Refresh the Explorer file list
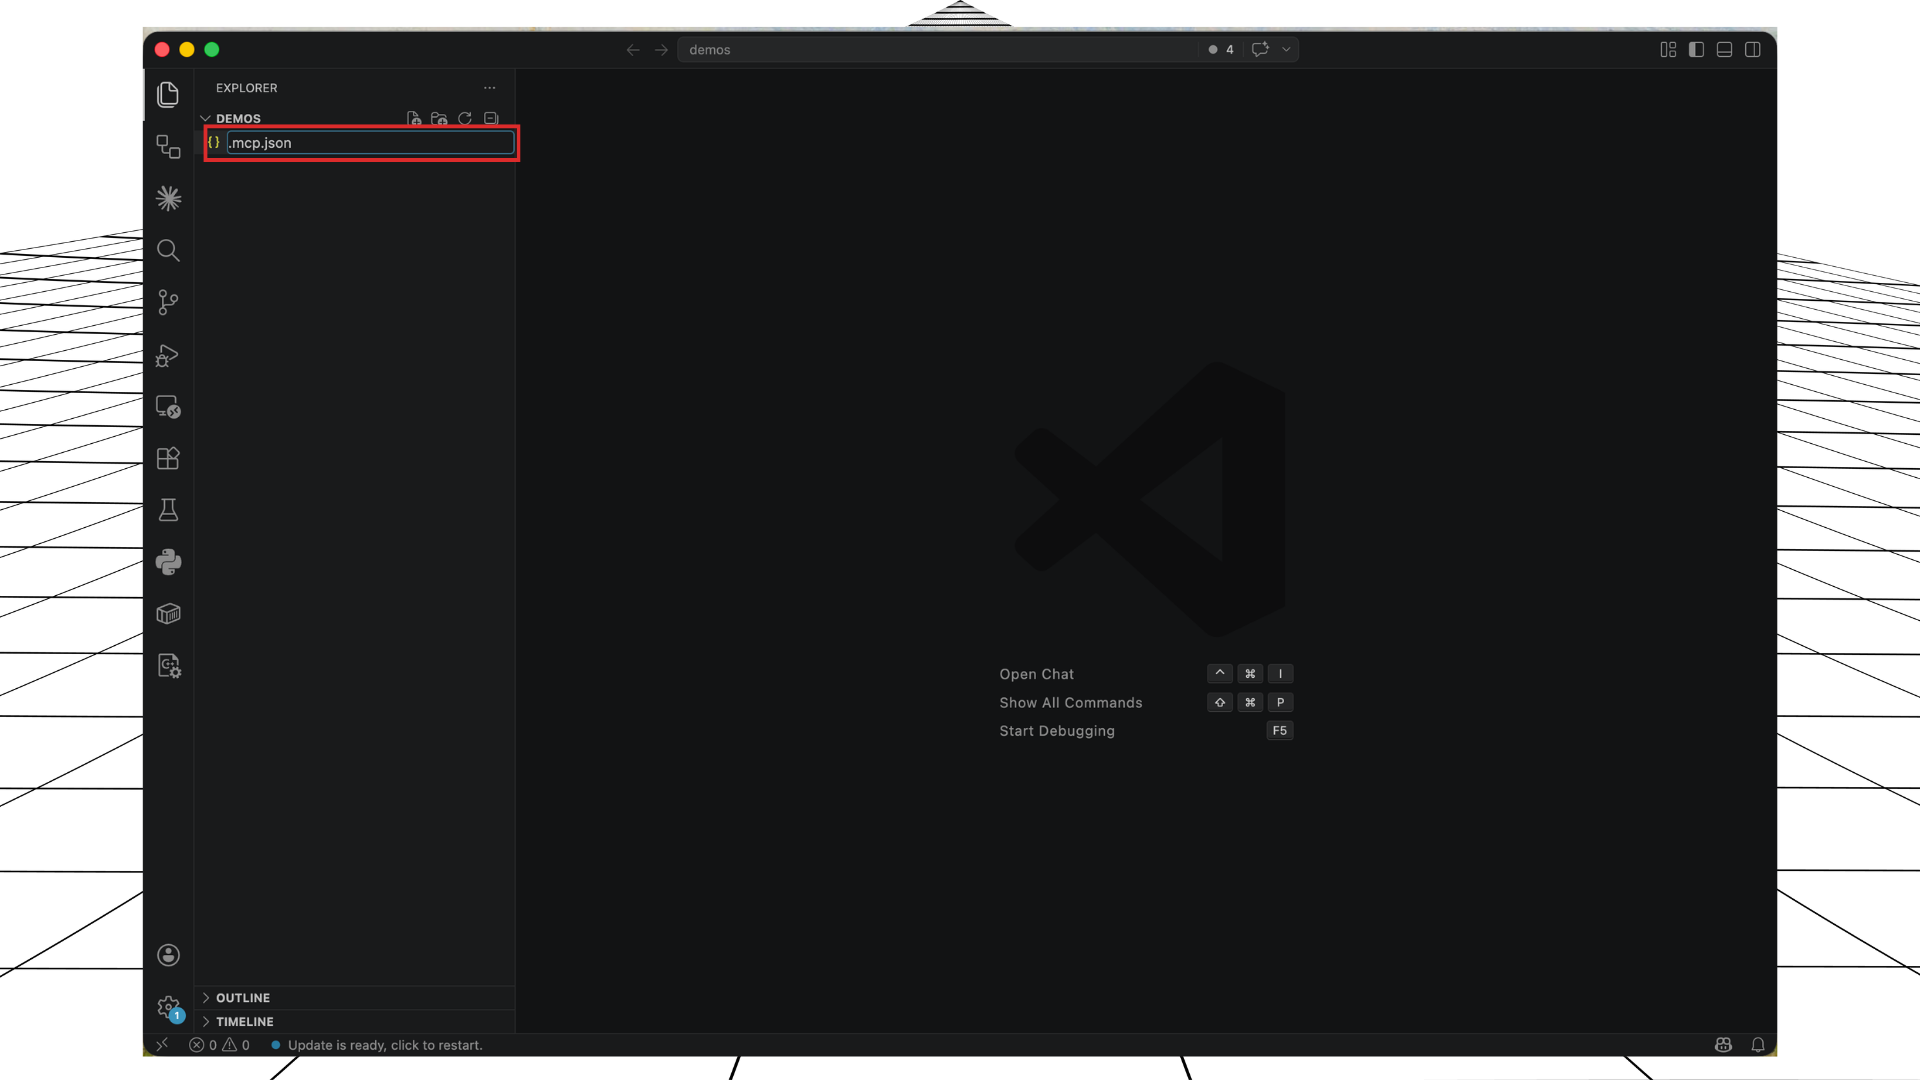Image resolution: width=1920 pixels, height=1080 pixels. 464,117
